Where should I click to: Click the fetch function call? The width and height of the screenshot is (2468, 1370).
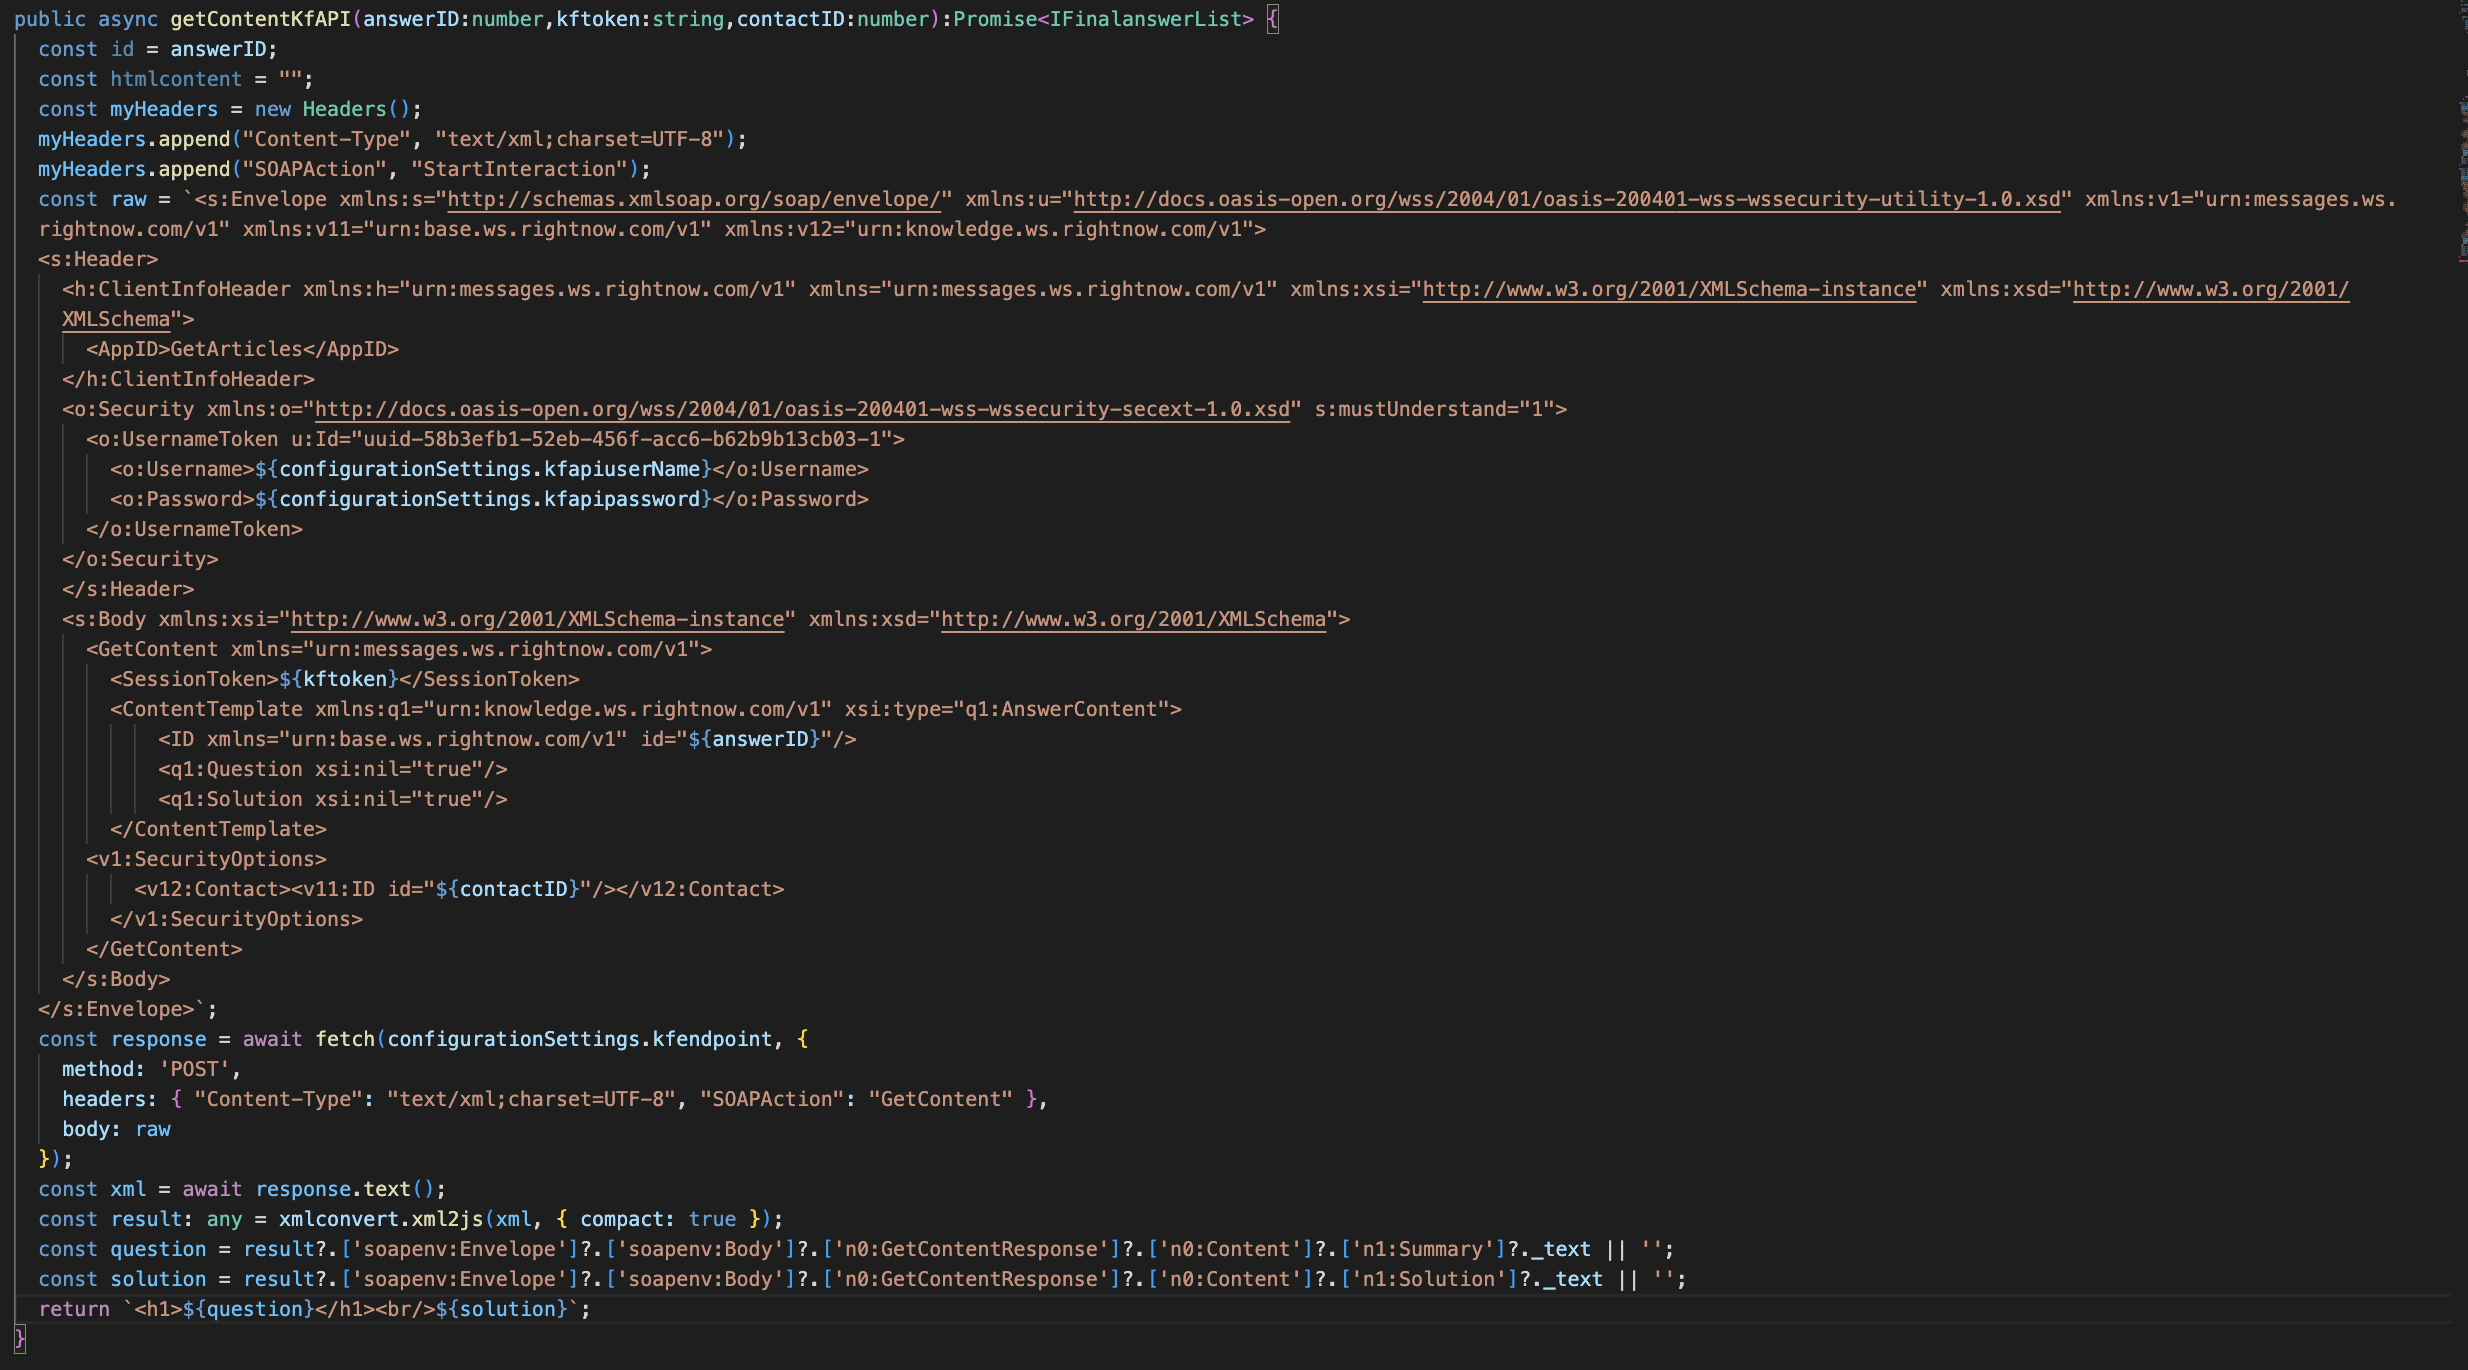[x=345, y=1039]
